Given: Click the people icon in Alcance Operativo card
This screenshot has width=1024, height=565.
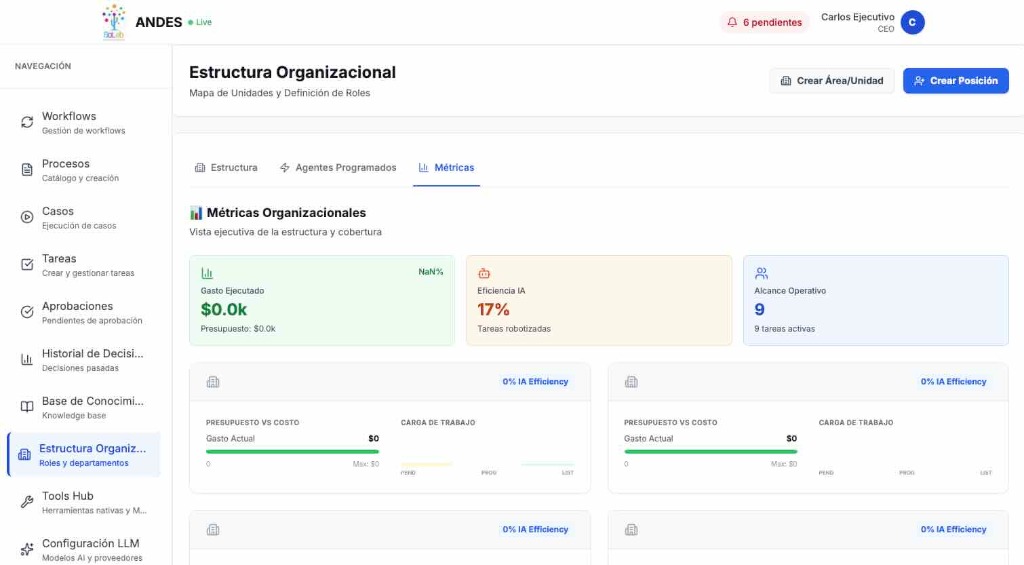Looking at the screenshot, I should pyautogui.click(x=761, y=273).
